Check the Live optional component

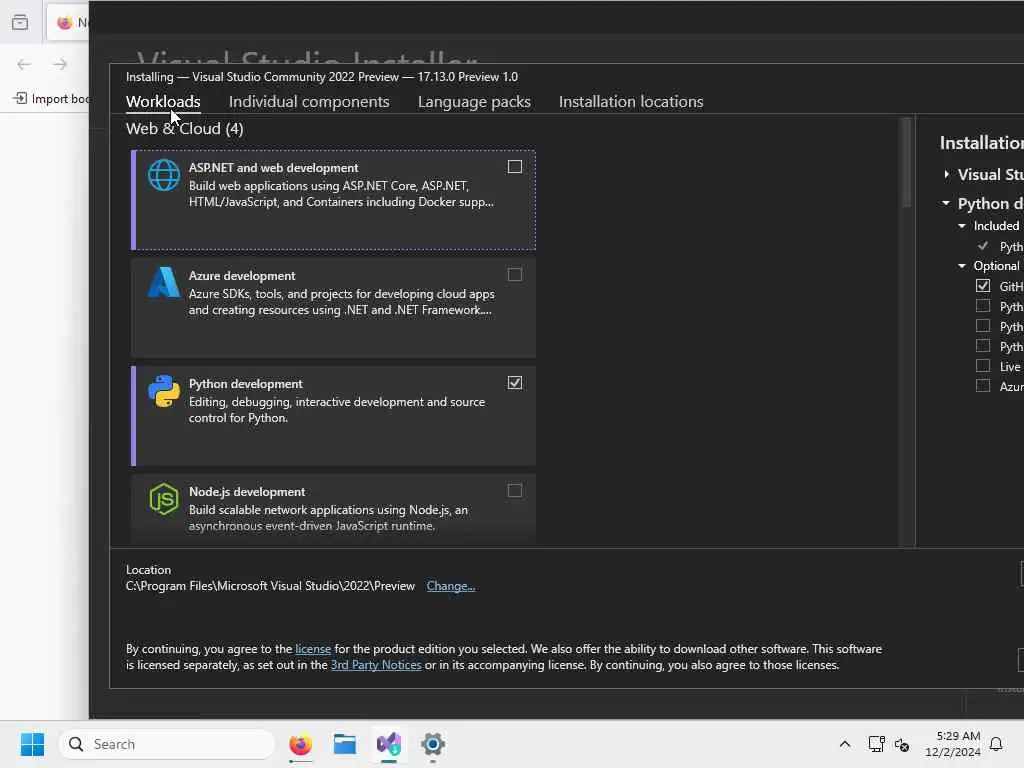pyautogui.click(x=983, y=366)
